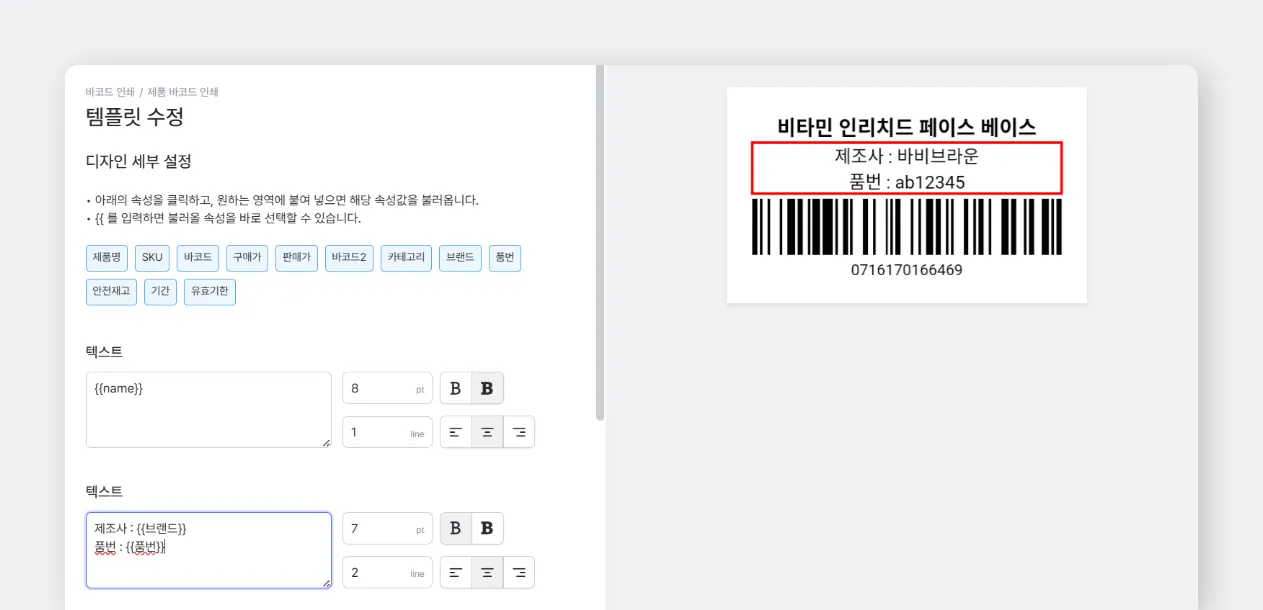Left-align the 제조사 text block
Screen dimensions: 1263x610
pos(455,572)
